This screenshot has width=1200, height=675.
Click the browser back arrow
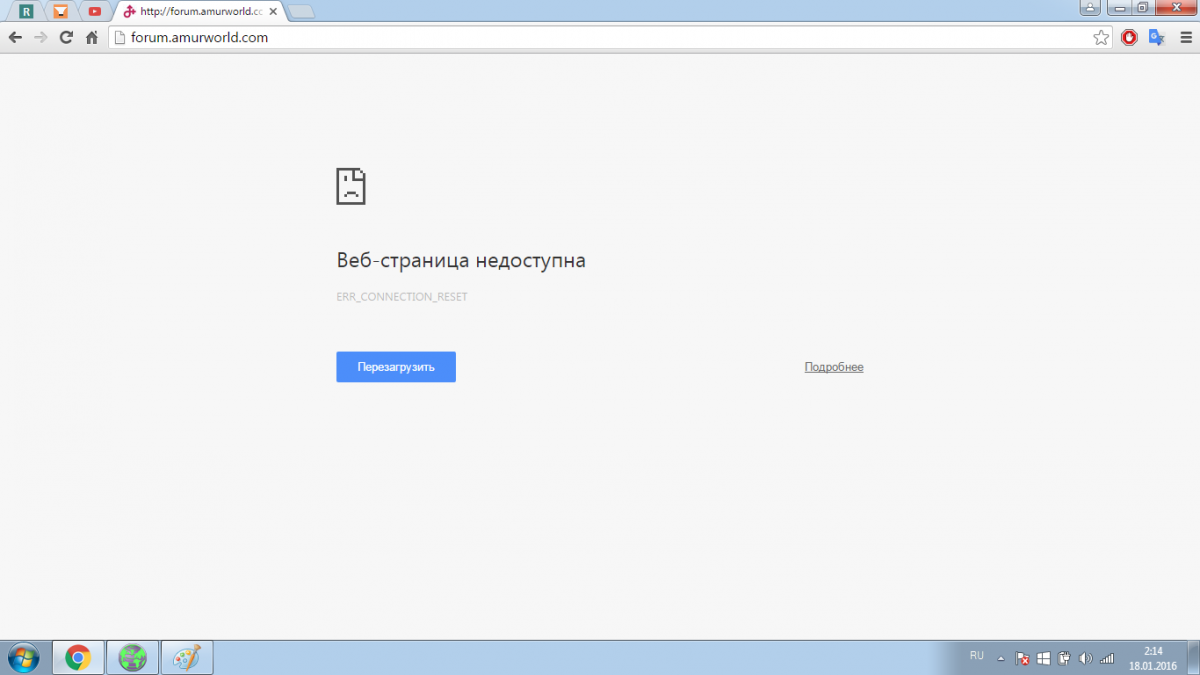(15, 38)
